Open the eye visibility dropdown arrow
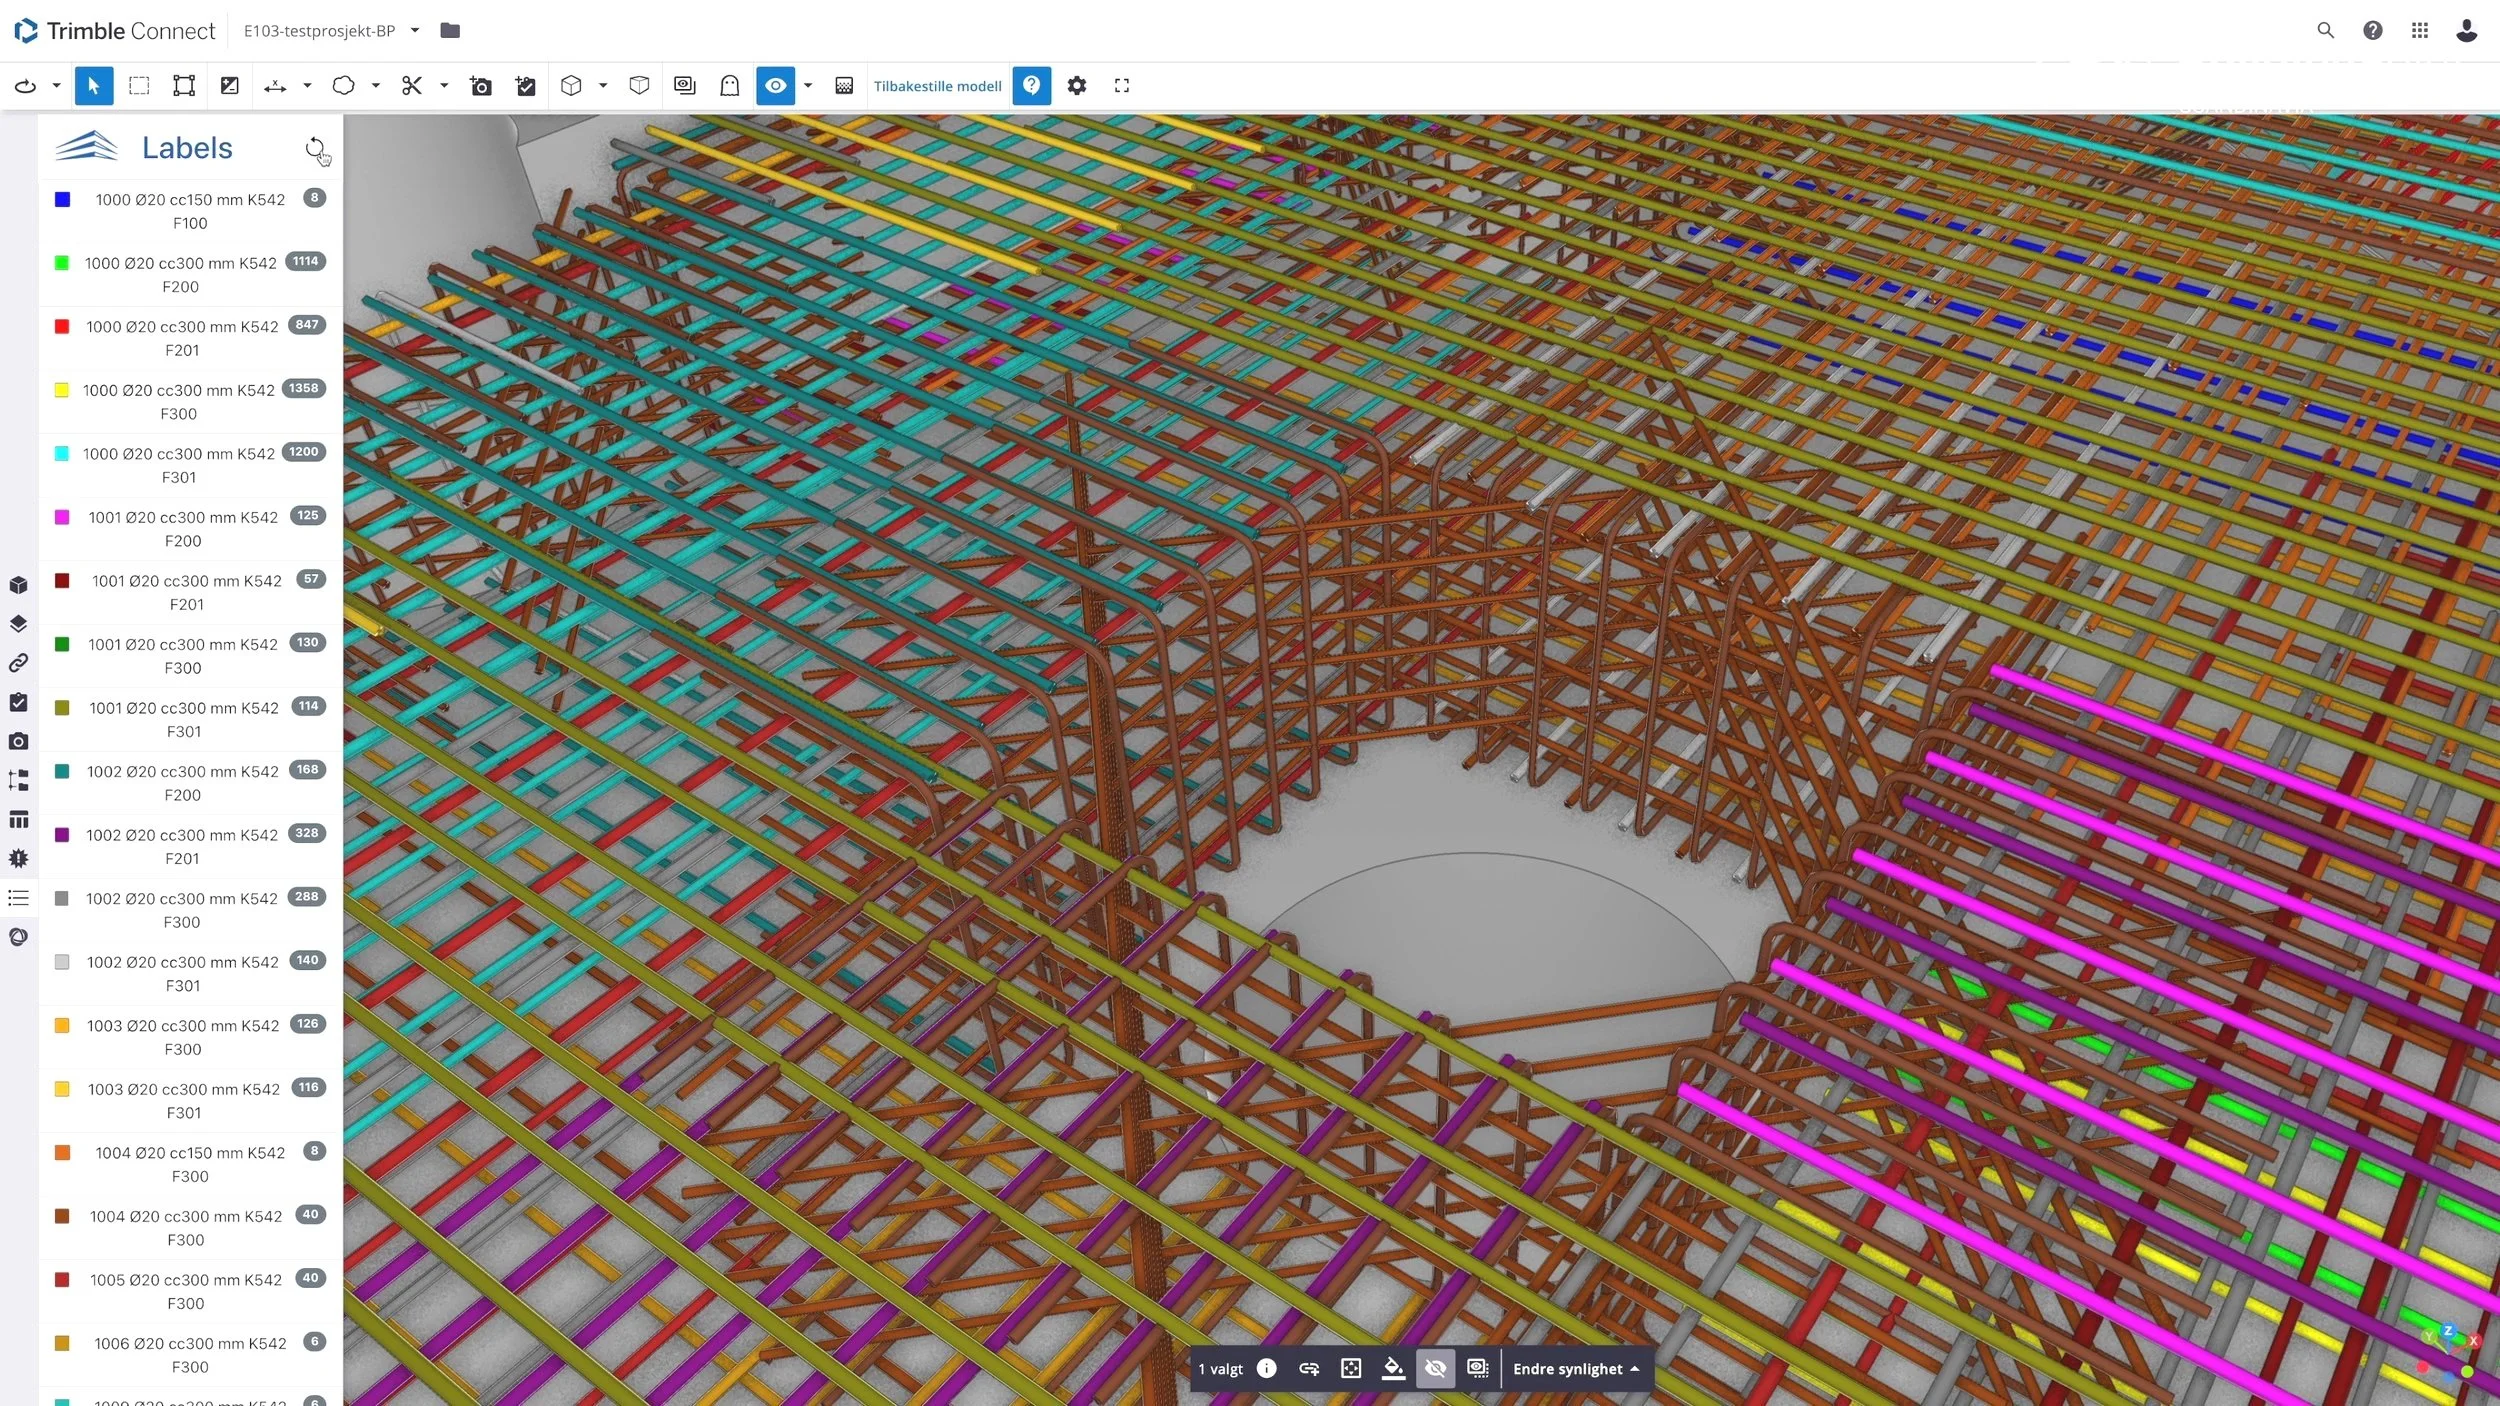The width and height of the screenshot is (2500, 1406). pyautogui.click(x=808, y=86)
